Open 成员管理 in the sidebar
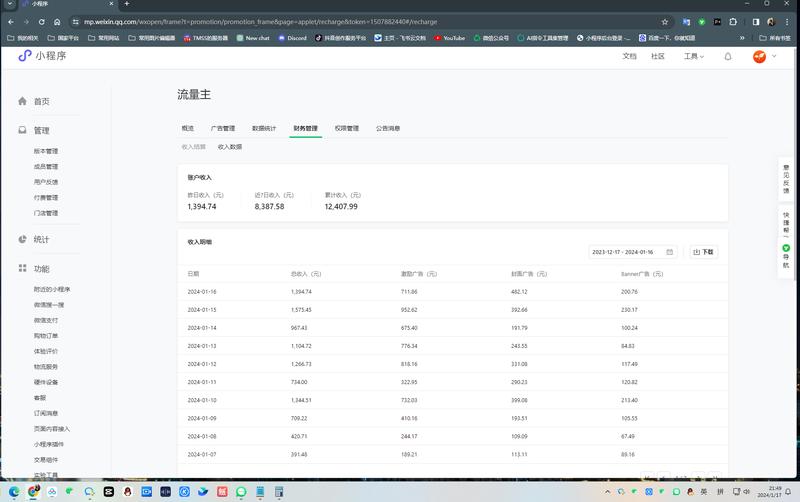 click(46, 166)
